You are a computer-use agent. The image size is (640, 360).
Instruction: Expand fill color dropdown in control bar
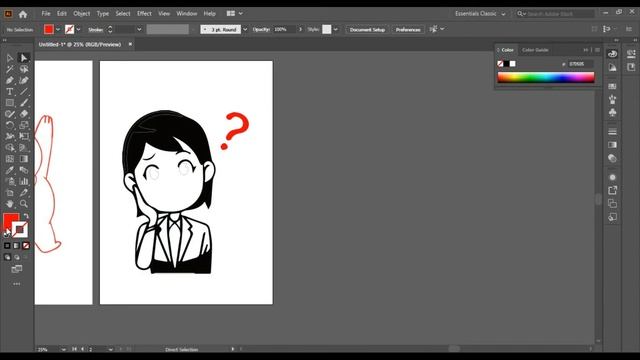58,29
